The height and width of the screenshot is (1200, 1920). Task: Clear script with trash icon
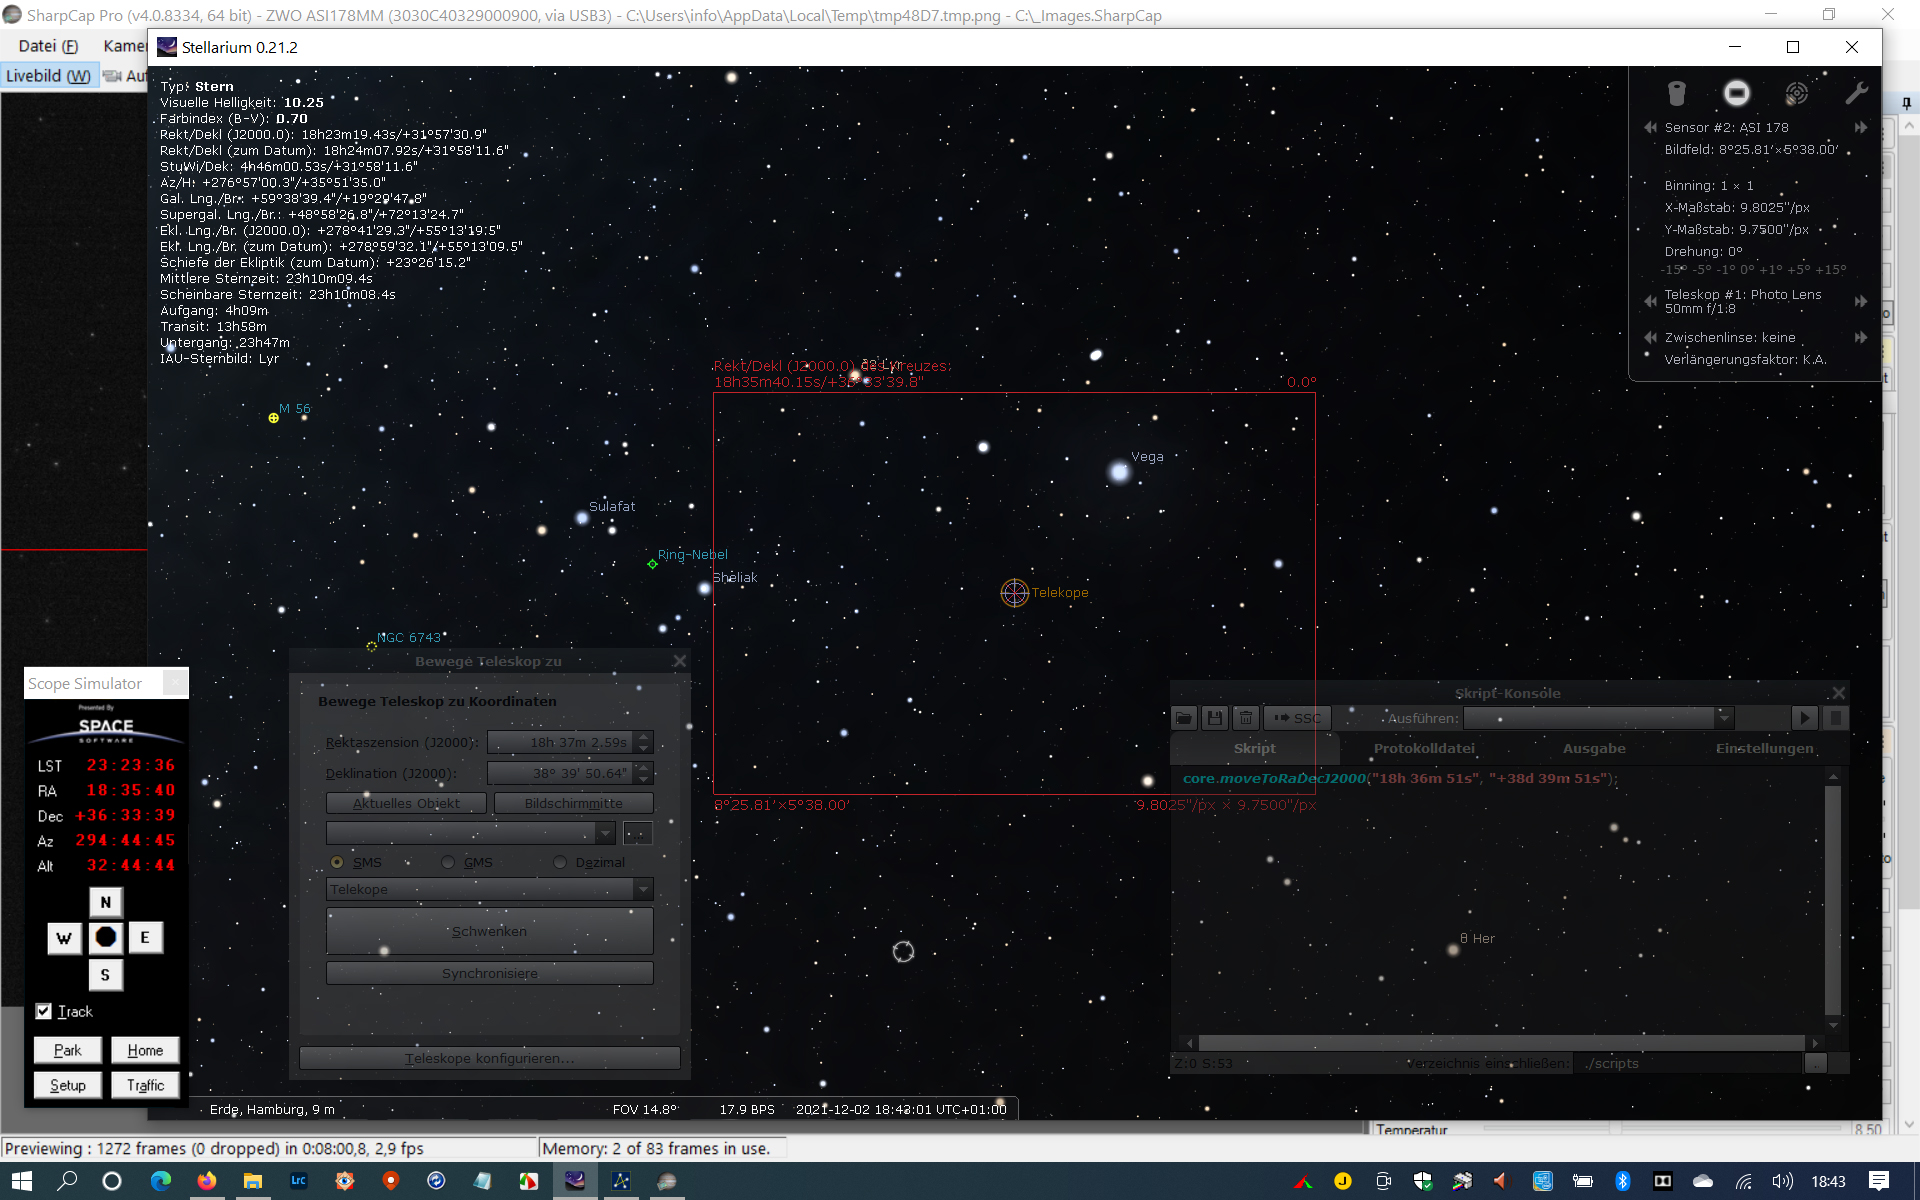(1246, 718)
